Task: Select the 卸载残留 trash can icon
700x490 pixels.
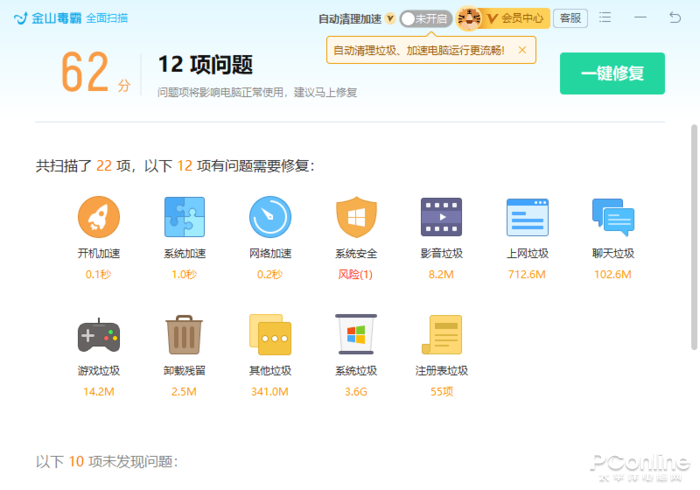Action: 184,335
